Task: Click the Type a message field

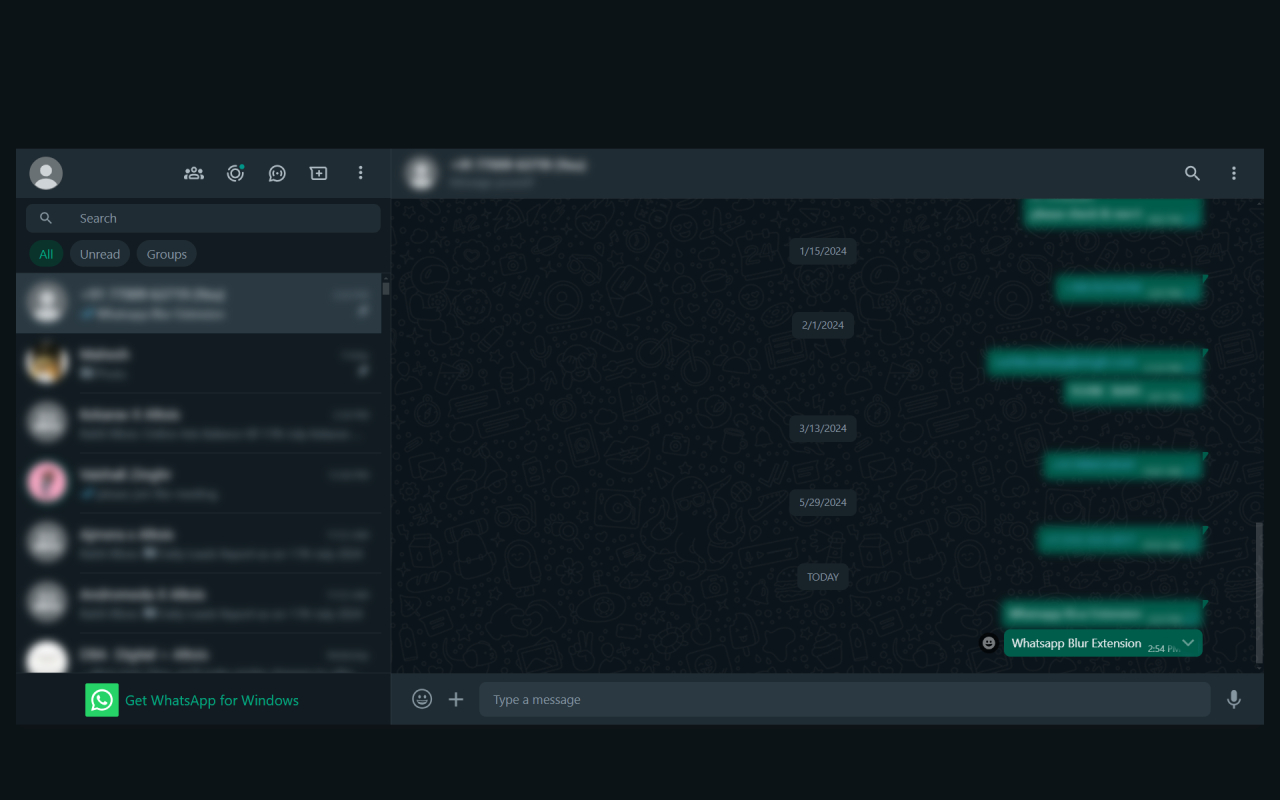Action: (845, 699)
